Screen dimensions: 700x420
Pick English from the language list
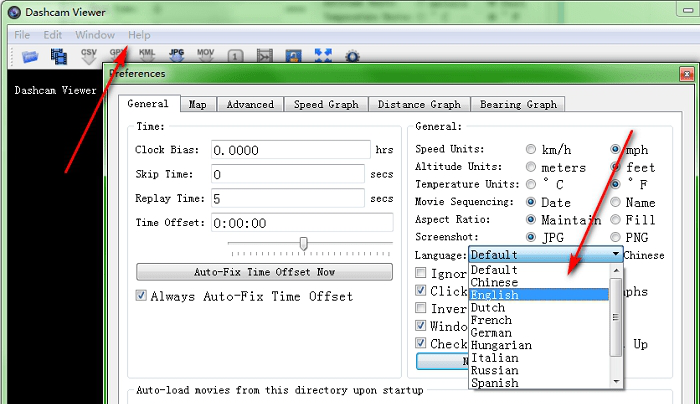tap(539, 295)
